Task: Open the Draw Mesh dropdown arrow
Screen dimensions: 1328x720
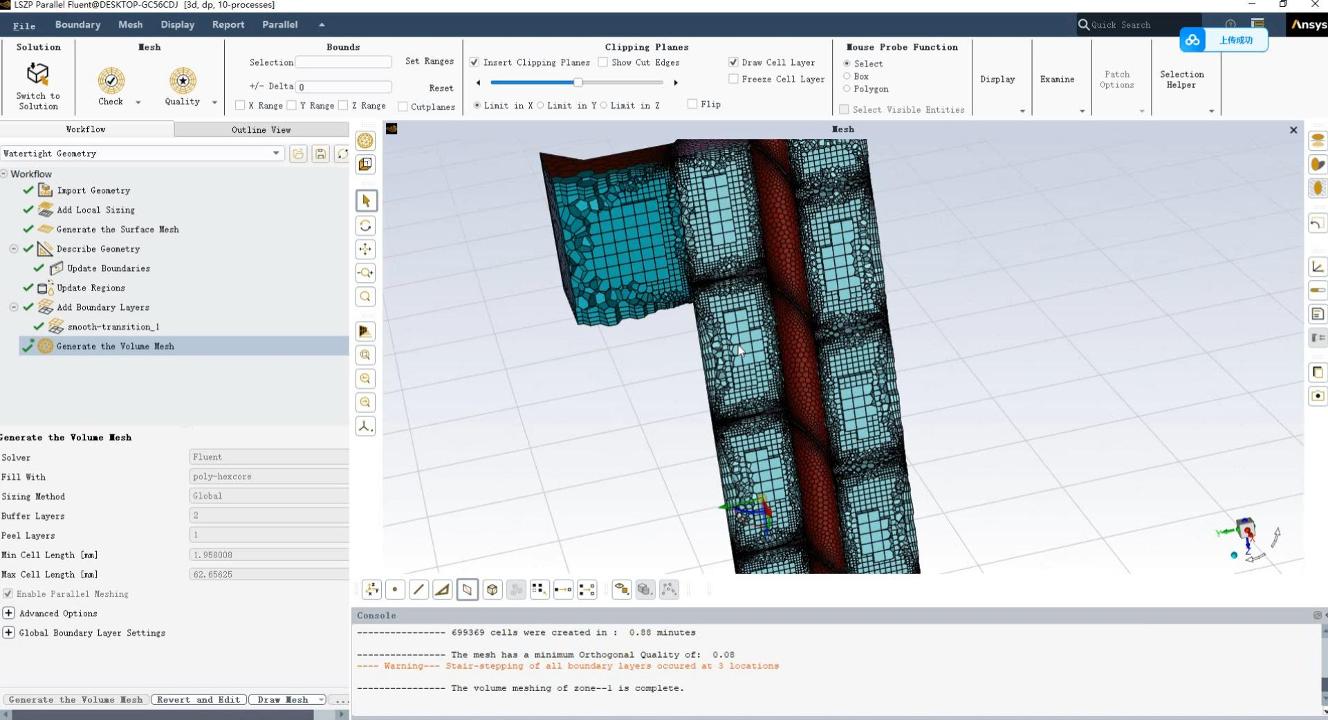Action: (x=320, y=700)
